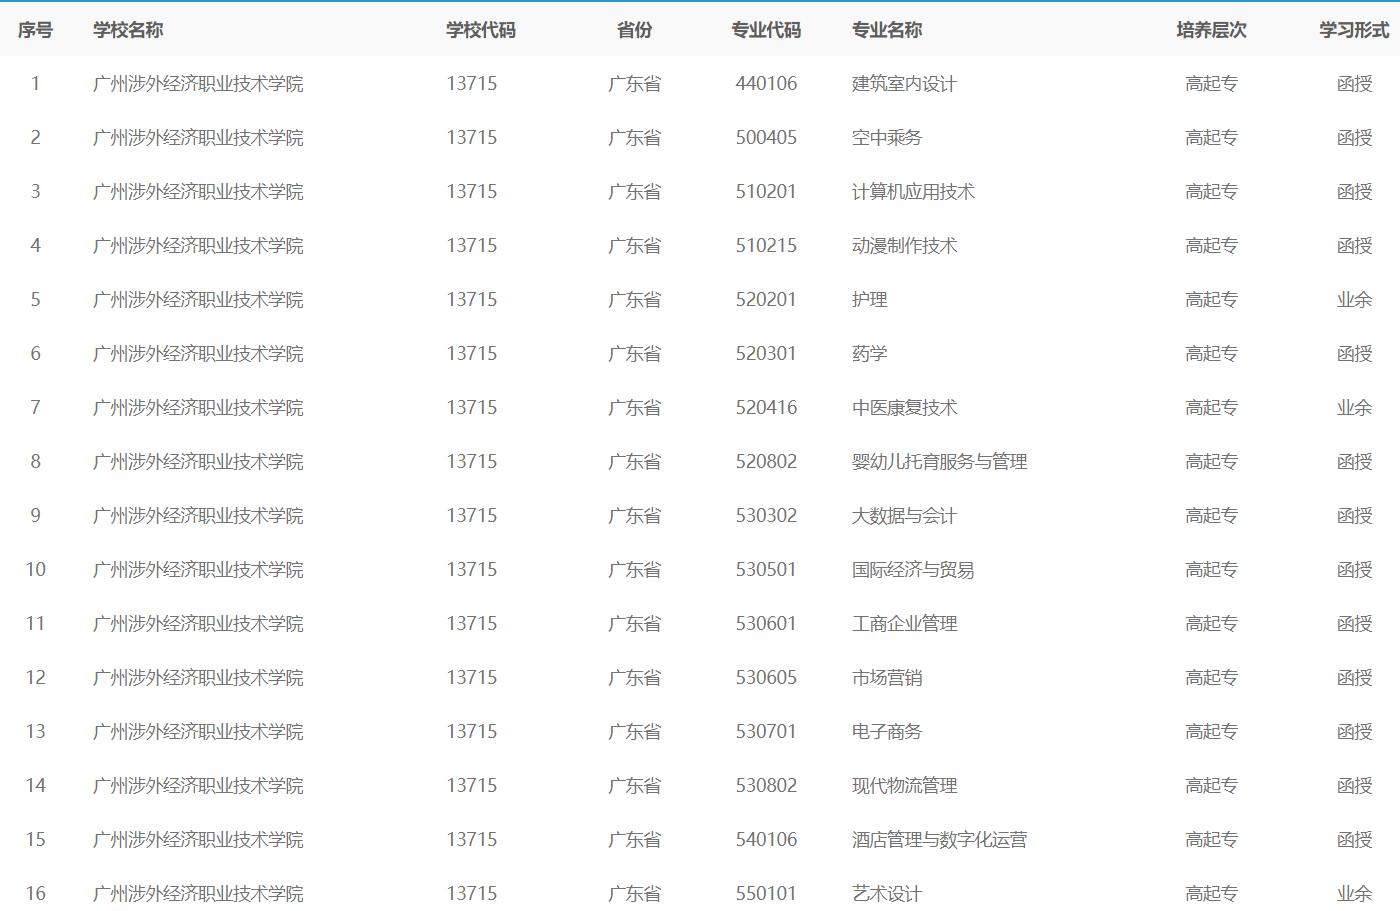The width and height of the screenshot is (1400, 911).
Task: Click major code 530601
Action: [x=766, y=624]
